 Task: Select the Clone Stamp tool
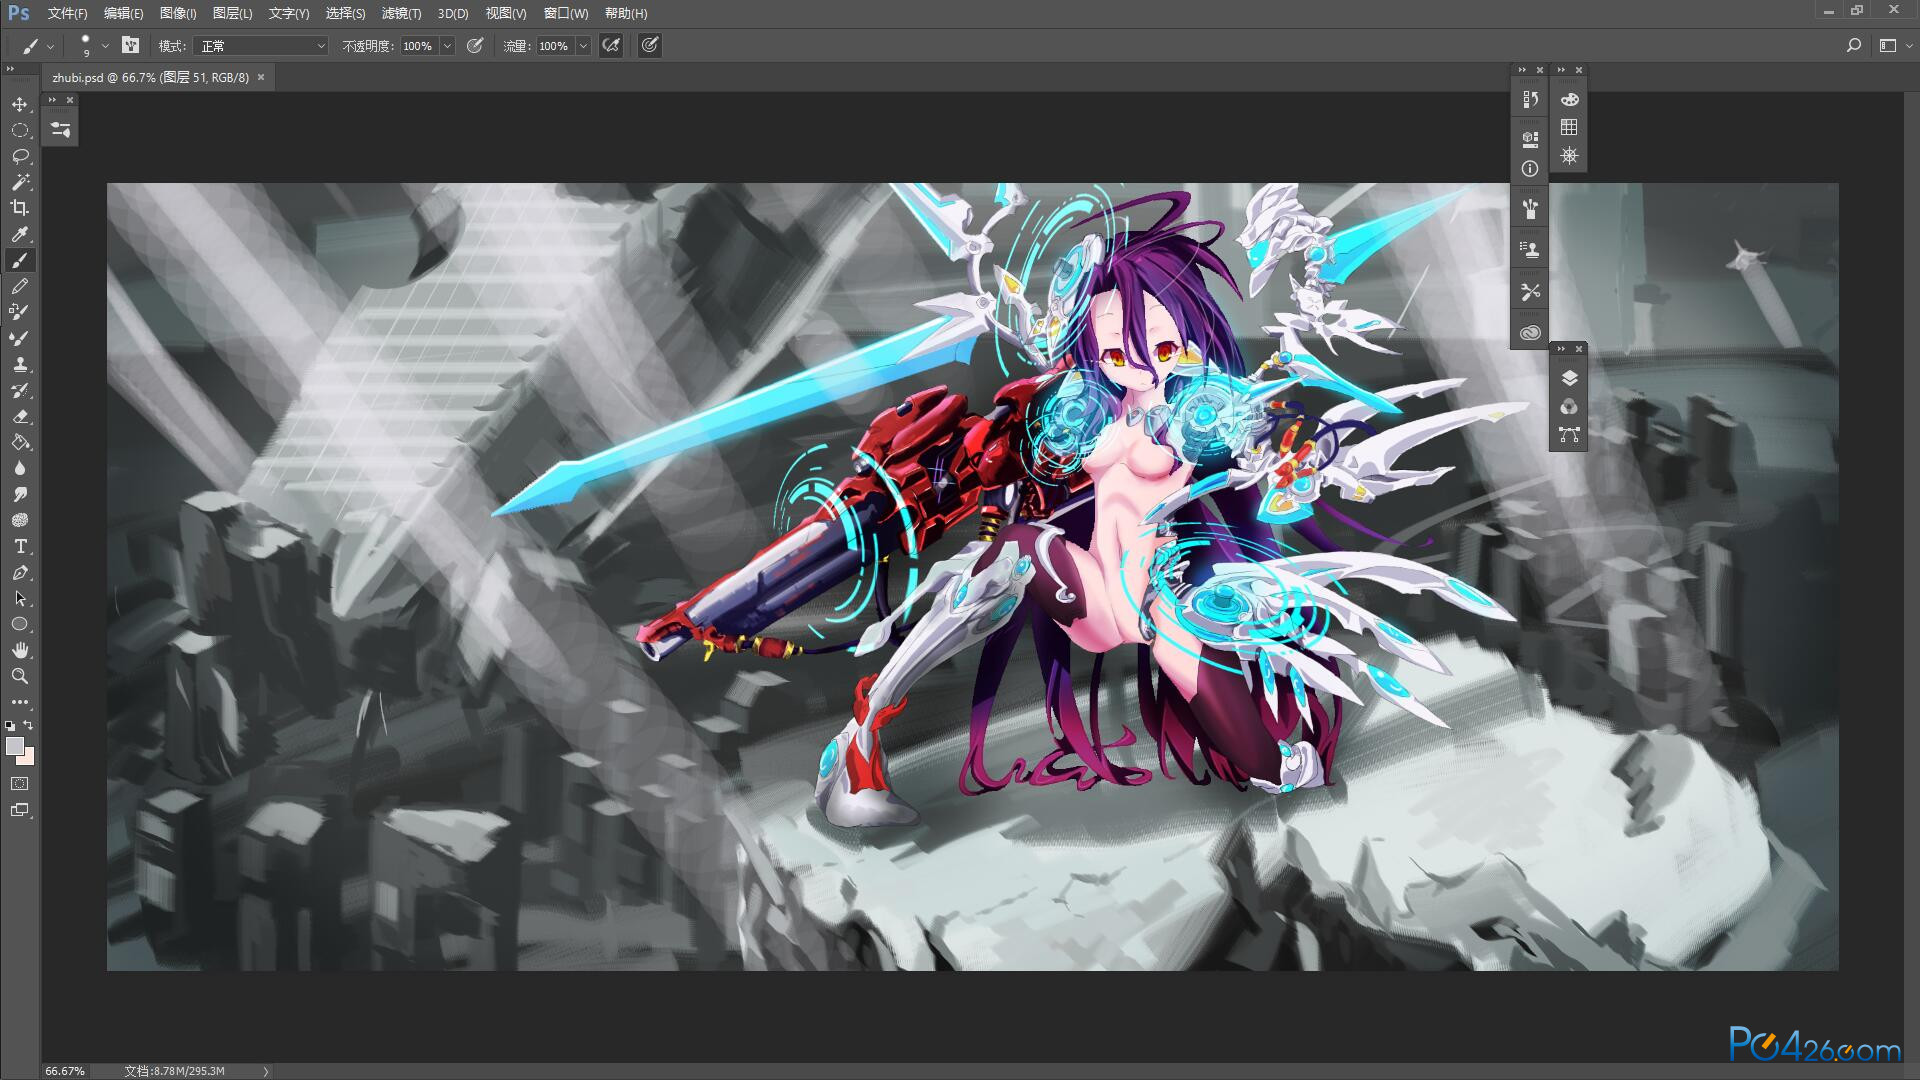pyautogui.click(x=20, y=364)
